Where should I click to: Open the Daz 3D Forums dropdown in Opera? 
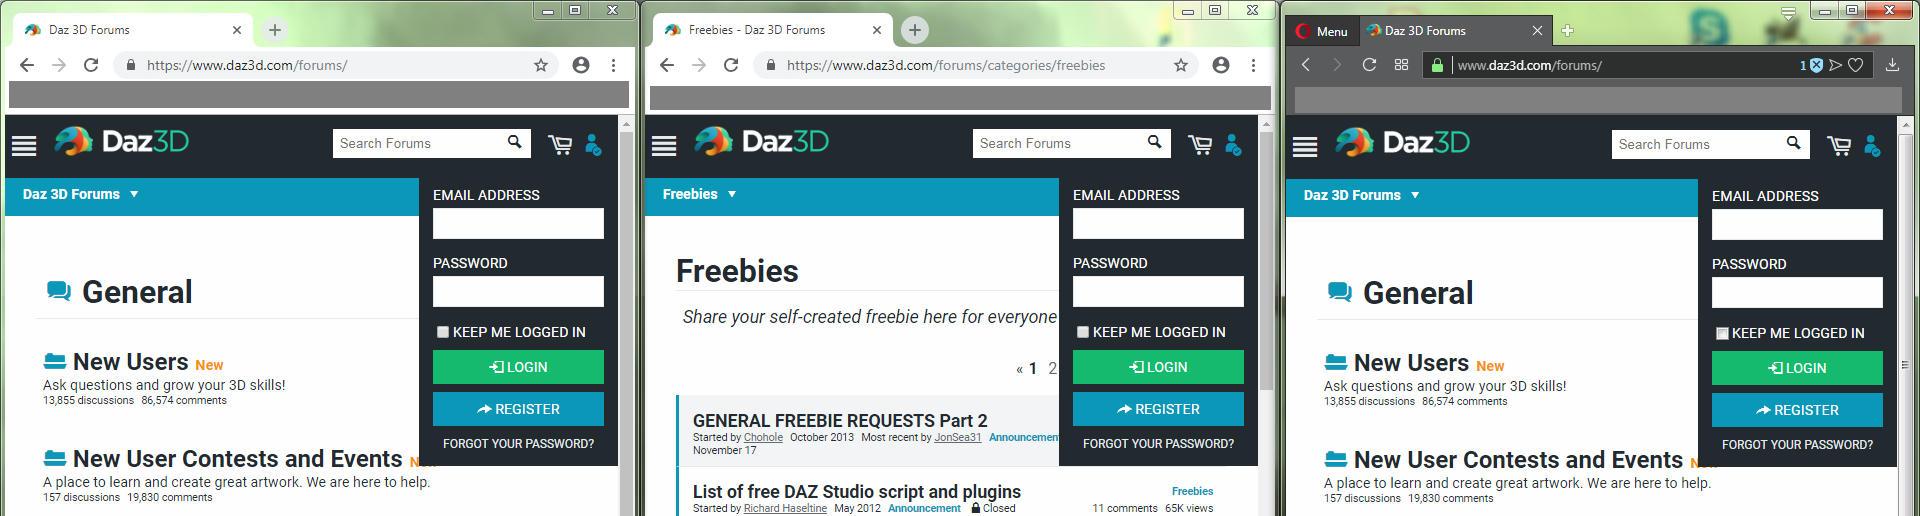(1361, 195)
